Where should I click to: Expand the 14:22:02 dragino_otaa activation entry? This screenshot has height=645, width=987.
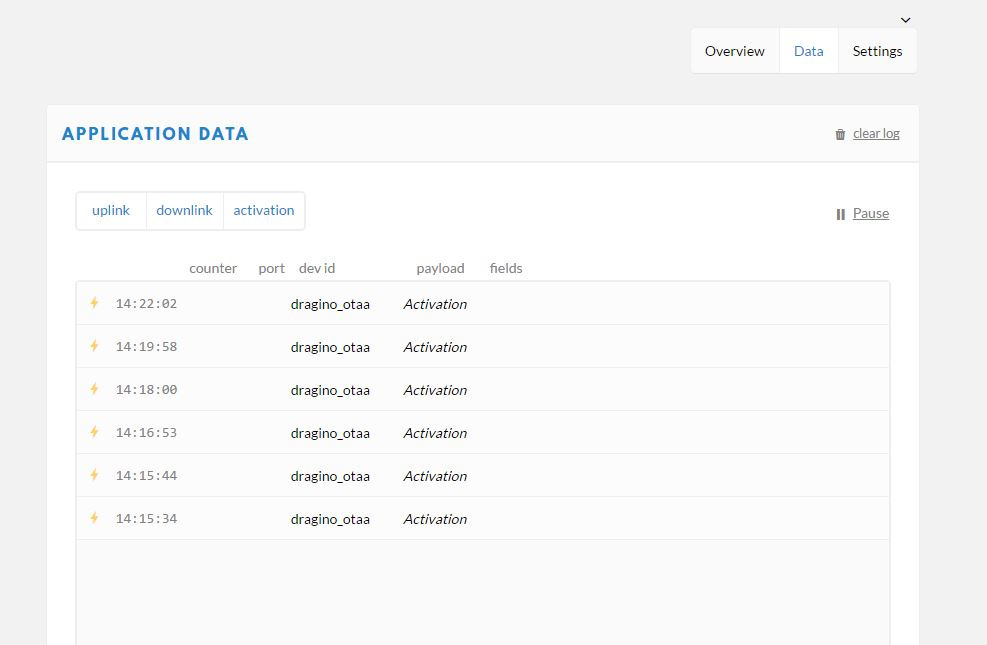point(482,304)
